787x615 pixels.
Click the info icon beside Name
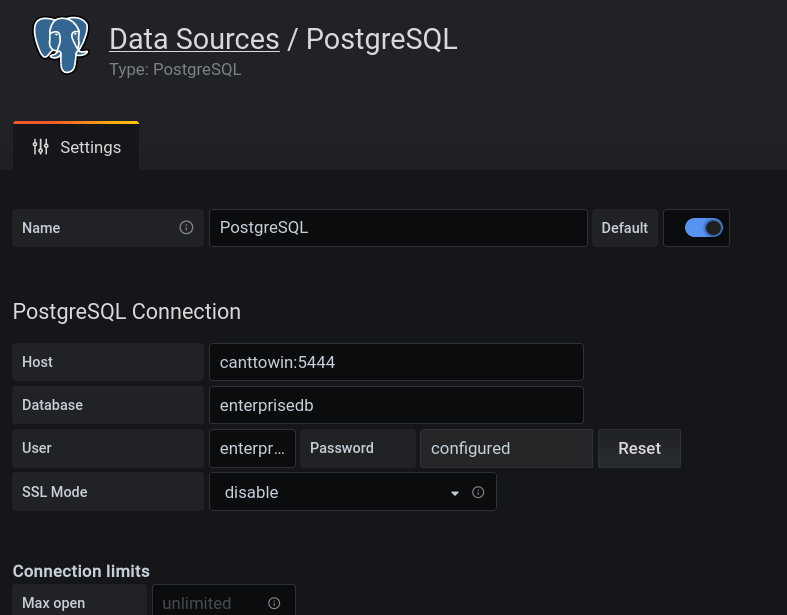(186, 228)
